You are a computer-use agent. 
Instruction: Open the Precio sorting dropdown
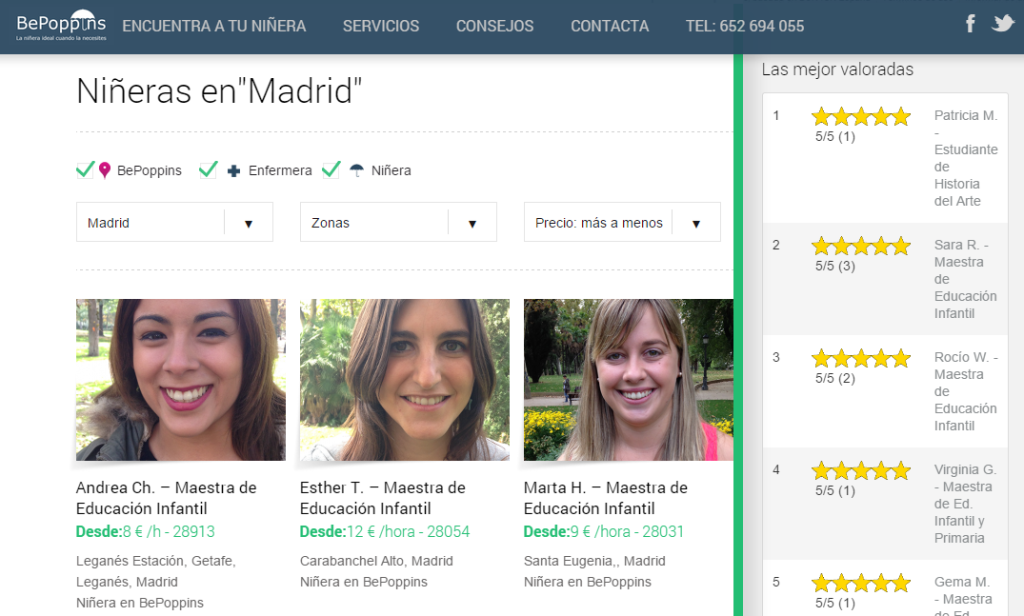click(x=622, y=223)
